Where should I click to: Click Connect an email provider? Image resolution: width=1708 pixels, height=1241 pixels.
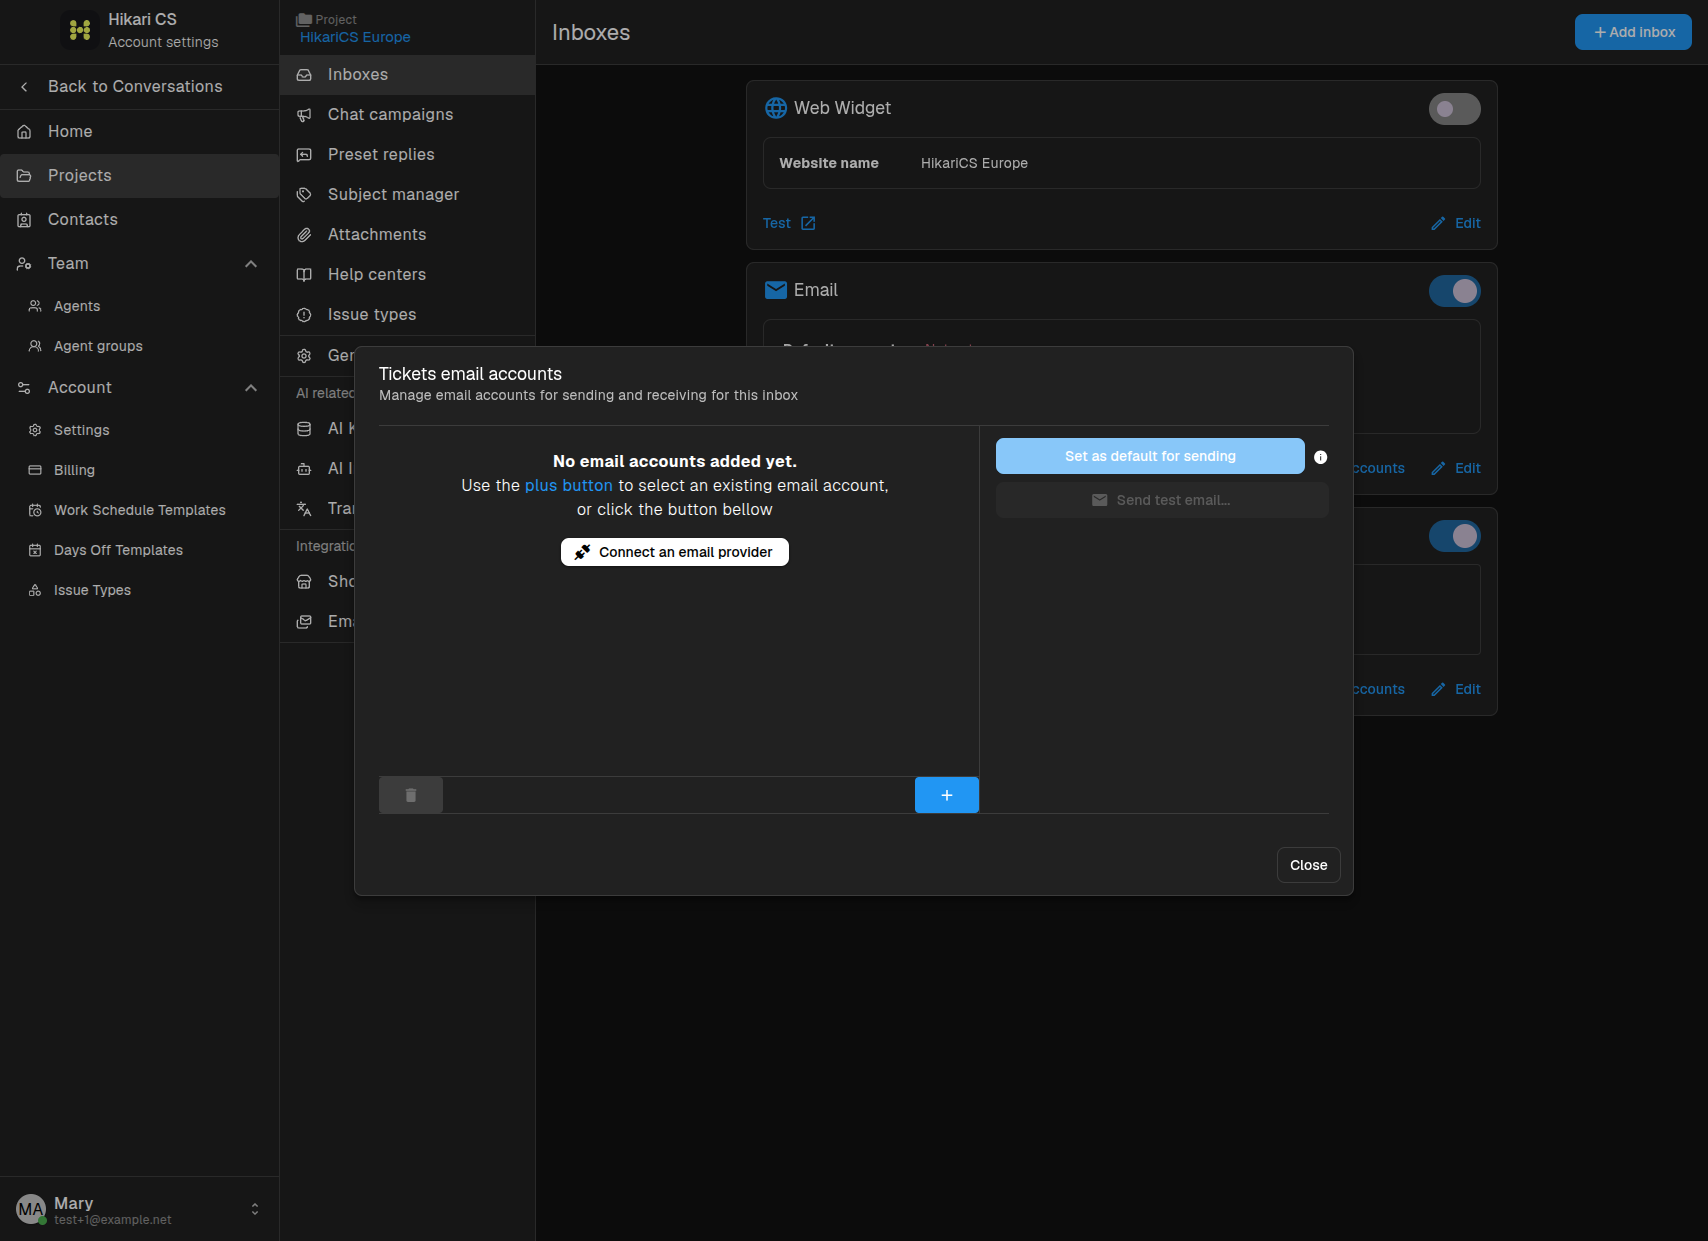coord(675,552)
